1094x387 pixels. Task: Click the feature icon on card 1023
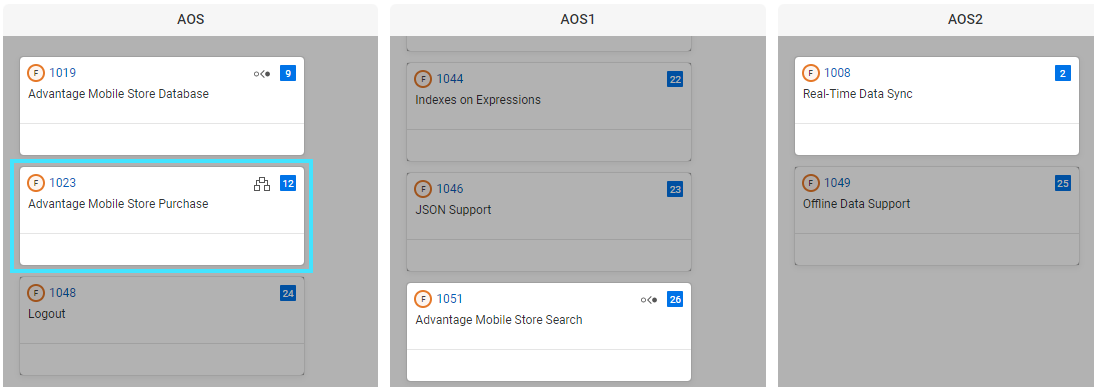click(36, 183)
